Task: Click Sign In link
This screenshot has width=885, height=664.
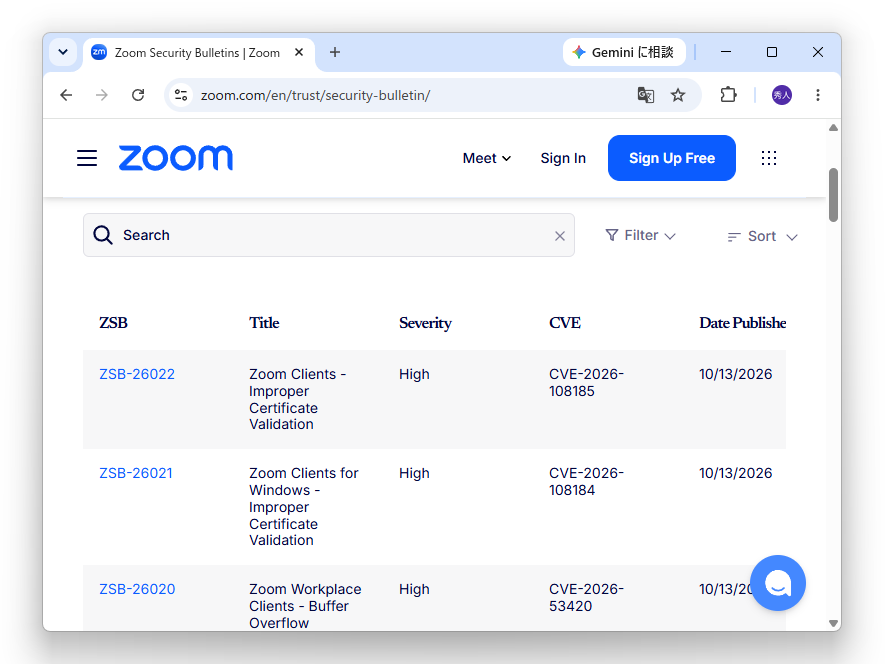Action: coord(563,158)
